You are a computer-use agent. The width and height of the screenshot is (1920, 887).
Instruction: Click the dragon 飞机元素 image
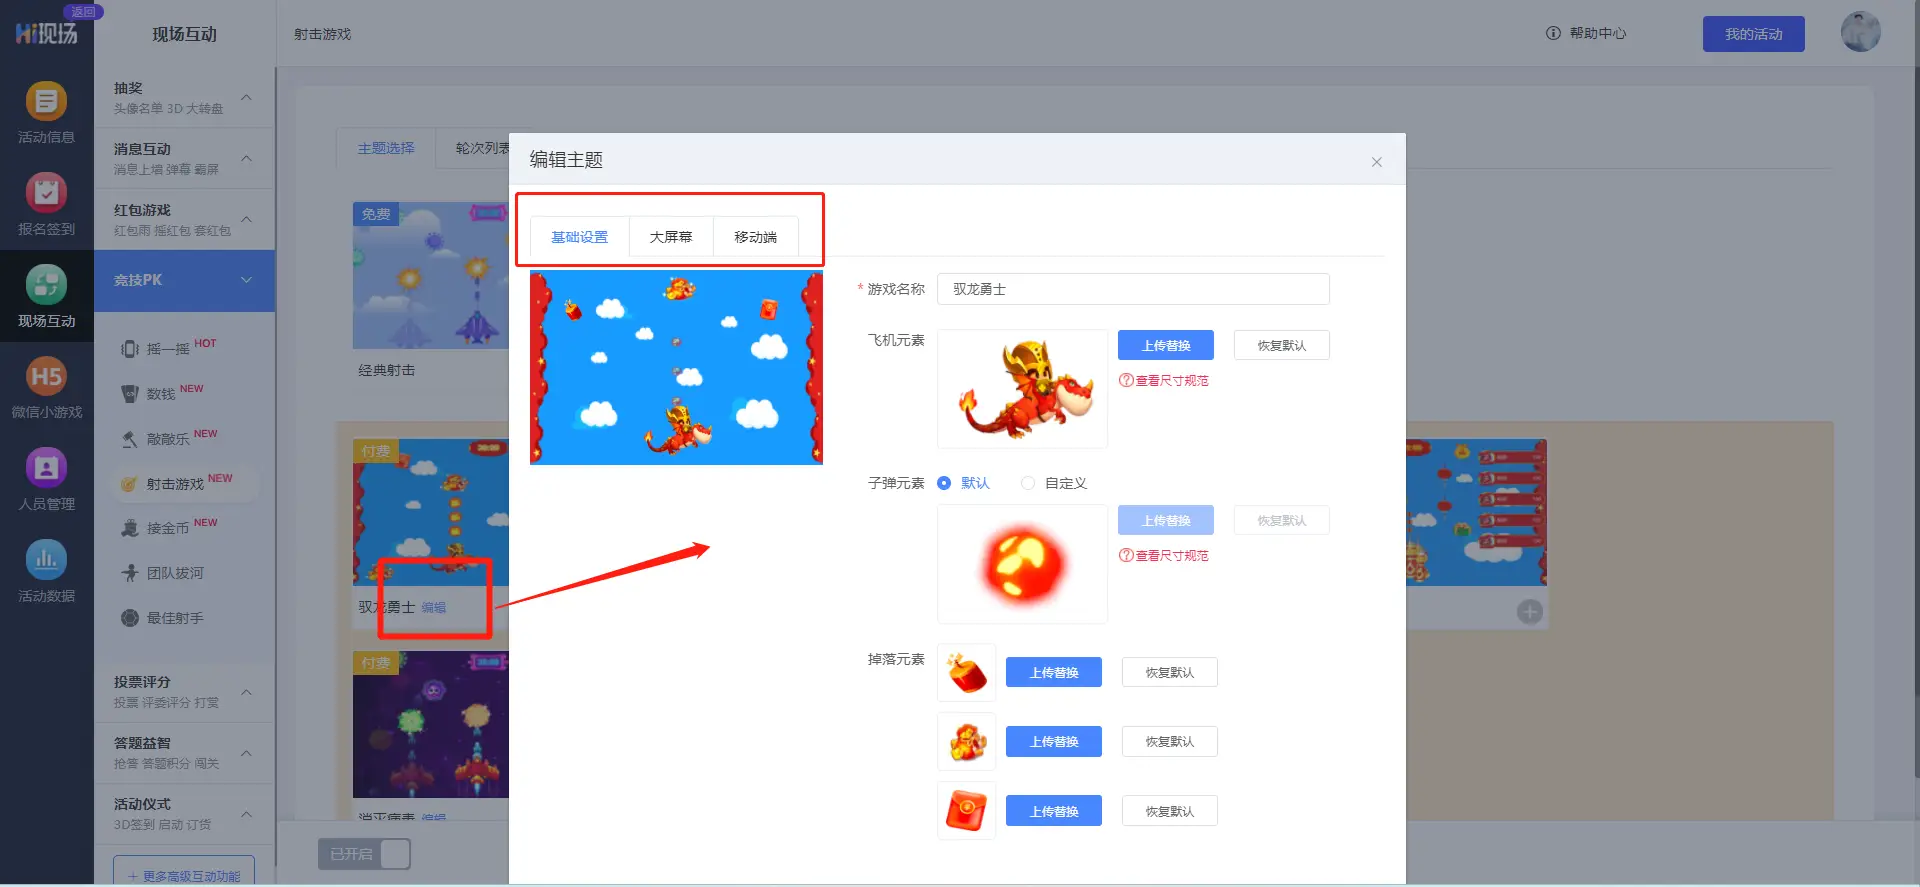pos(1022,389)
